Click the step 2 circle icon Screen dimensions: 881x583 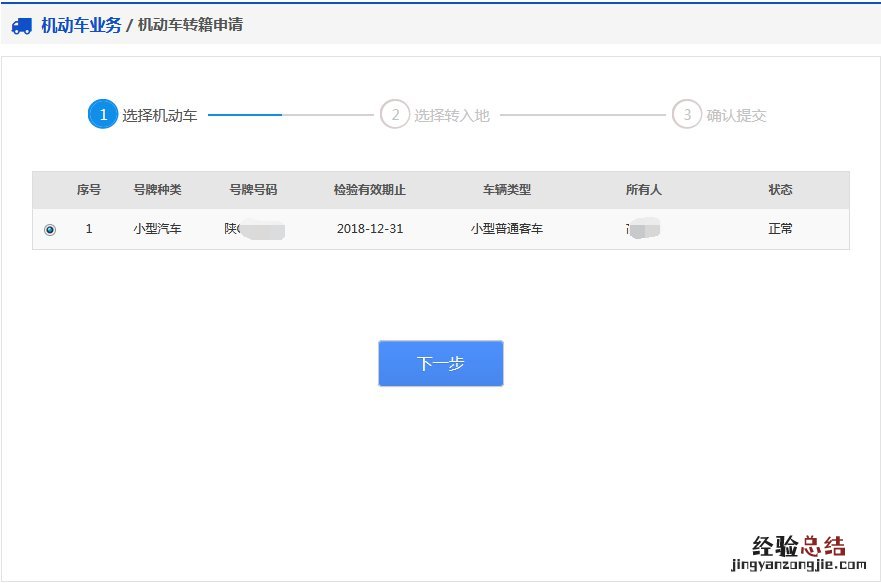pos(395,115)
